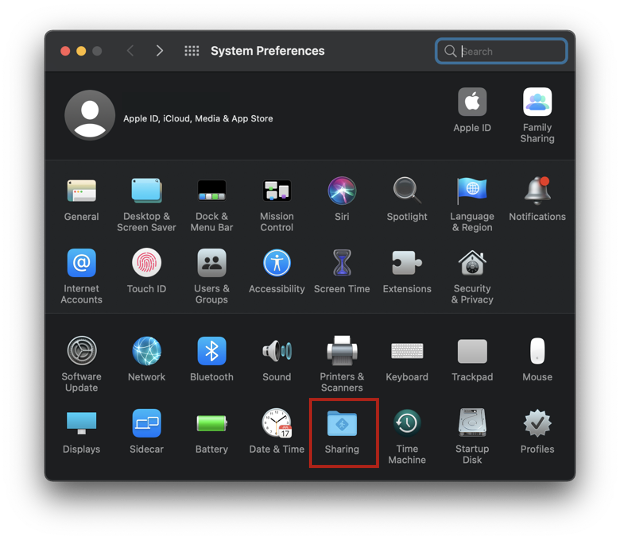
Task: Go forward with the right chevron
Action: tap(159, 51)
